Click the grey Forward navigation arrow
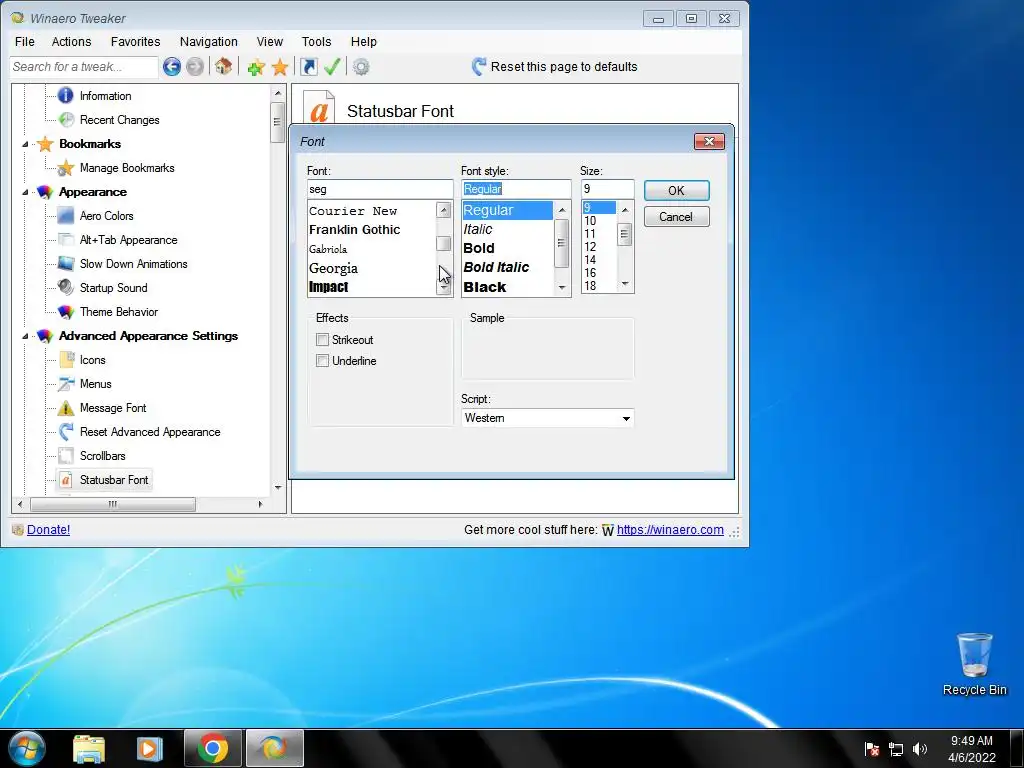This screenshot has width=1024, height=768. point(195,67)
